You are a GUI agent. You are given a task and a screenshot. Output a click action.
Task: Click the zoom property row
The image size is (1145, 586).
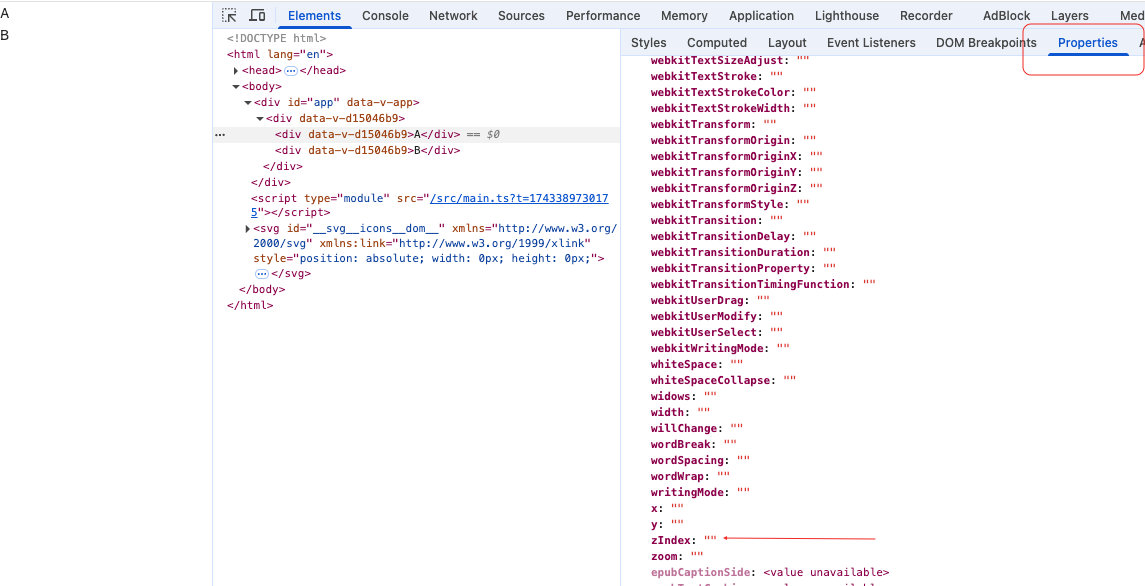[677, 557]
